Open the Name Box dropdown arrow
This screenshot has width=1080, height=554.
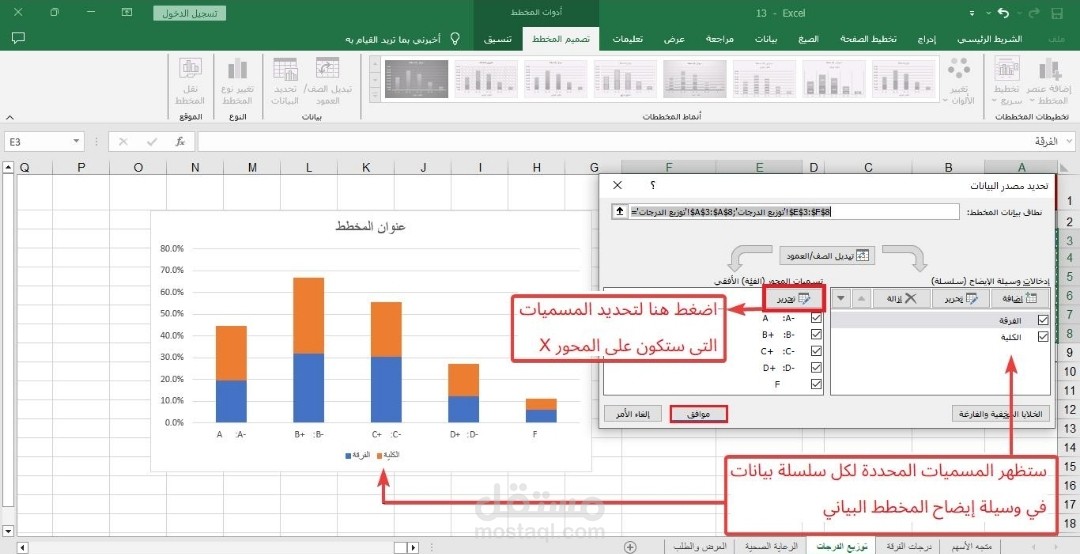(x=76, y=141)
